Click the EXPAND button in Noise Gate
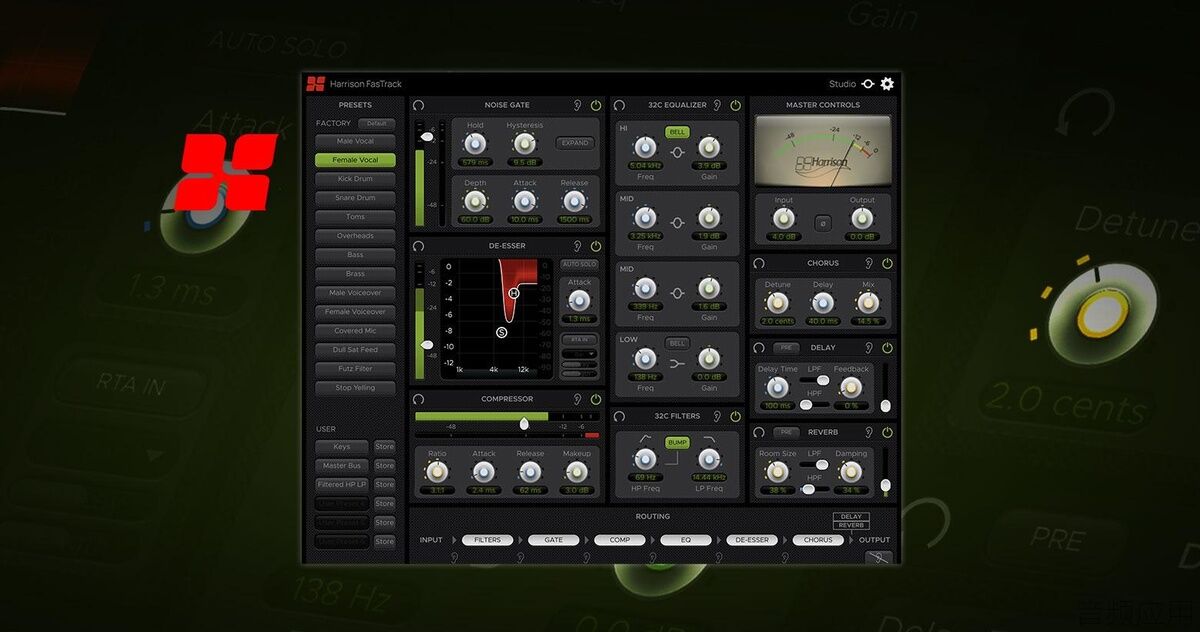 point(575,143)
